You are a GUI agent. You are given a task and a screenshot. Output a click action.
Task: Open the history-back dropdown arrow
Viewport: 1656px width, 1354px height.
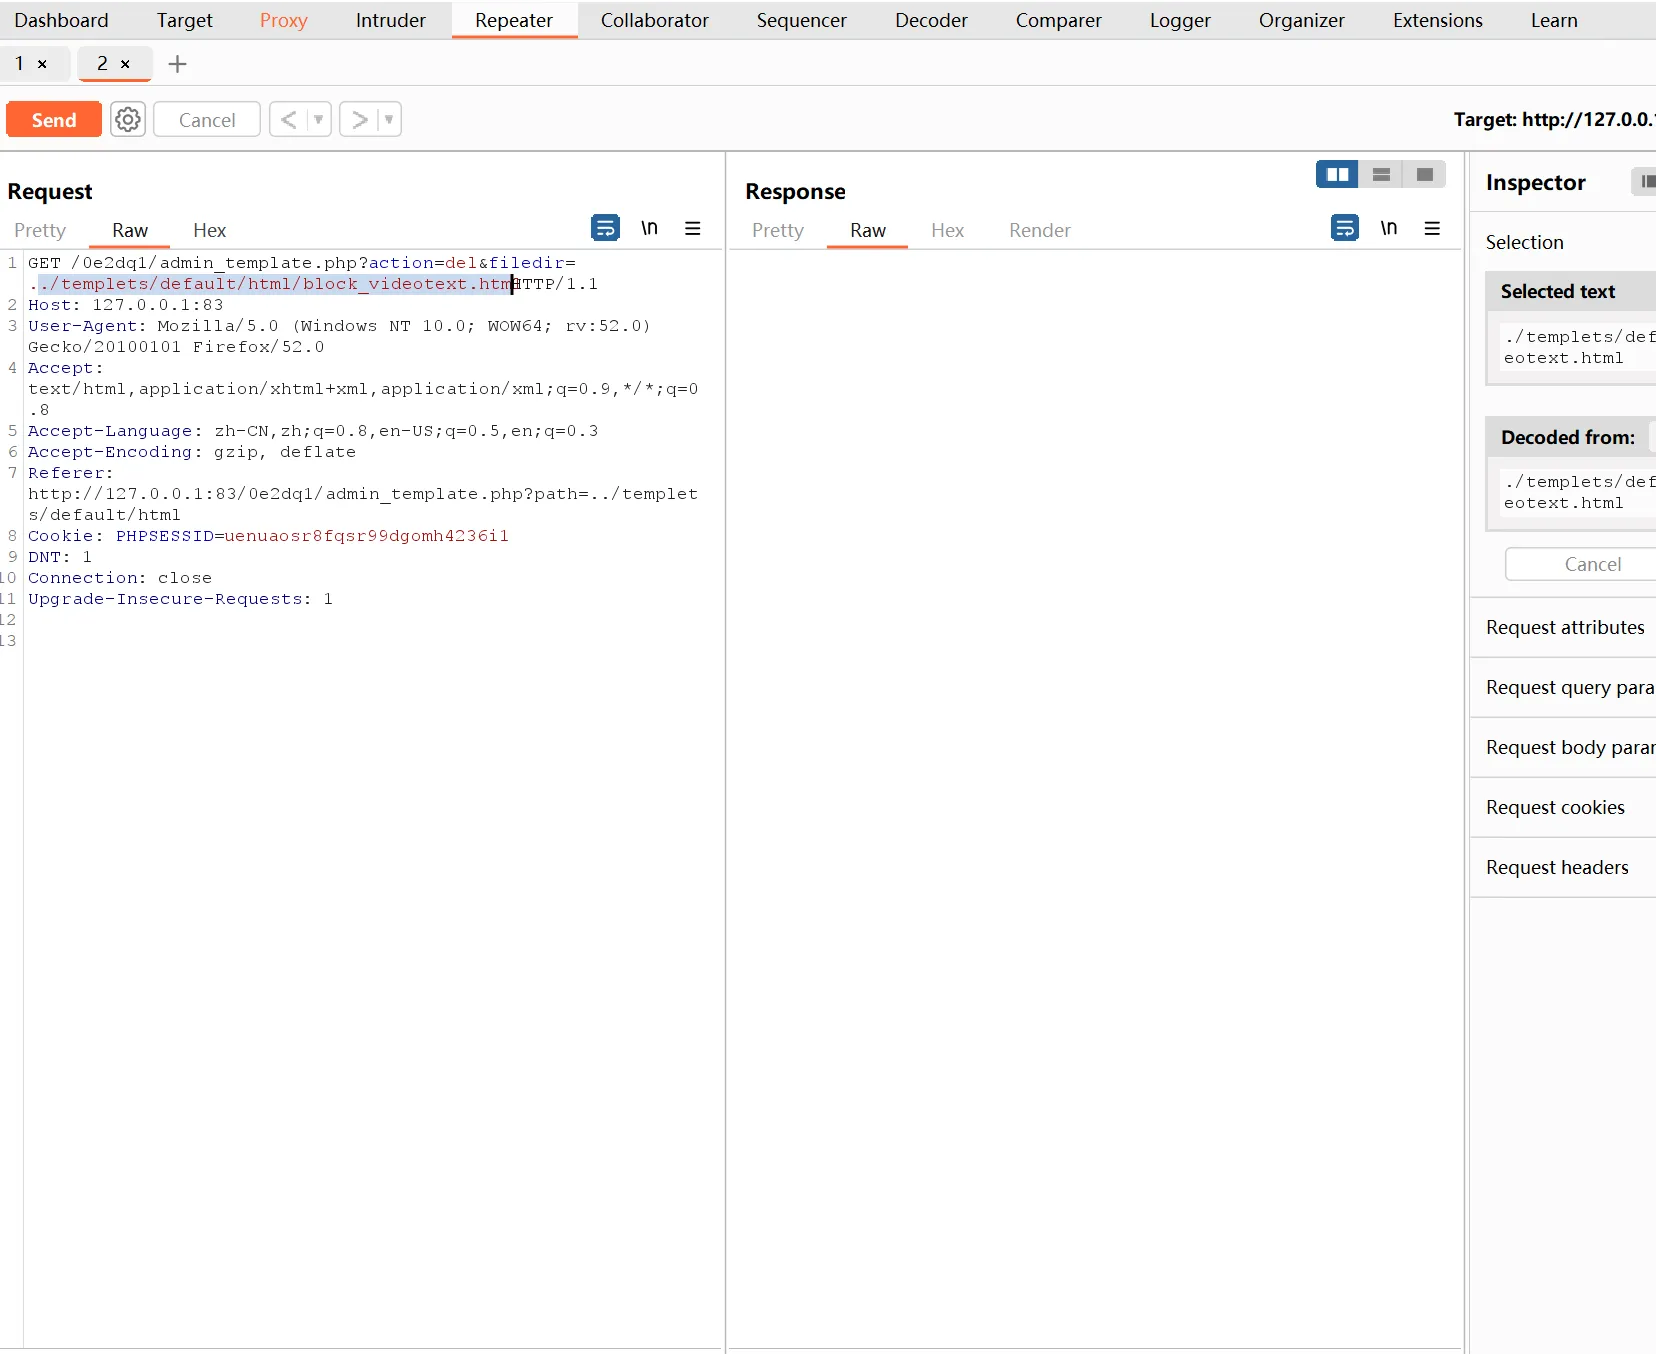(x=319, y=120)
